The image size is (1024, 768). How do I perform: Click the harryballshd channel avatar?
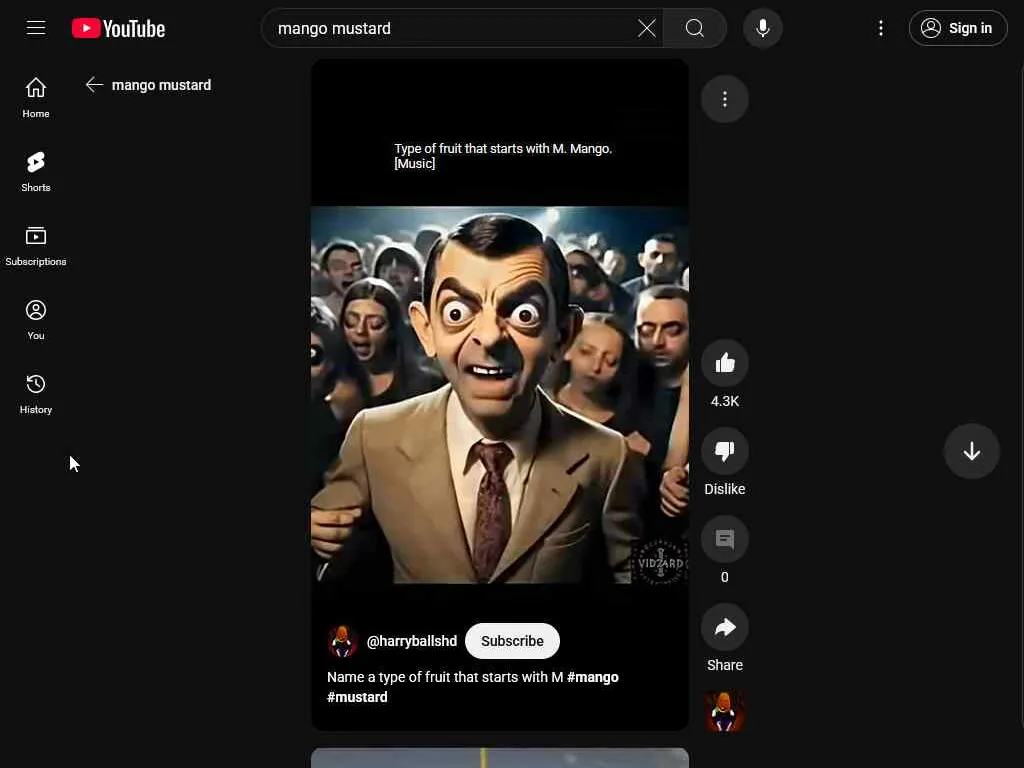(x=342, y=641)
